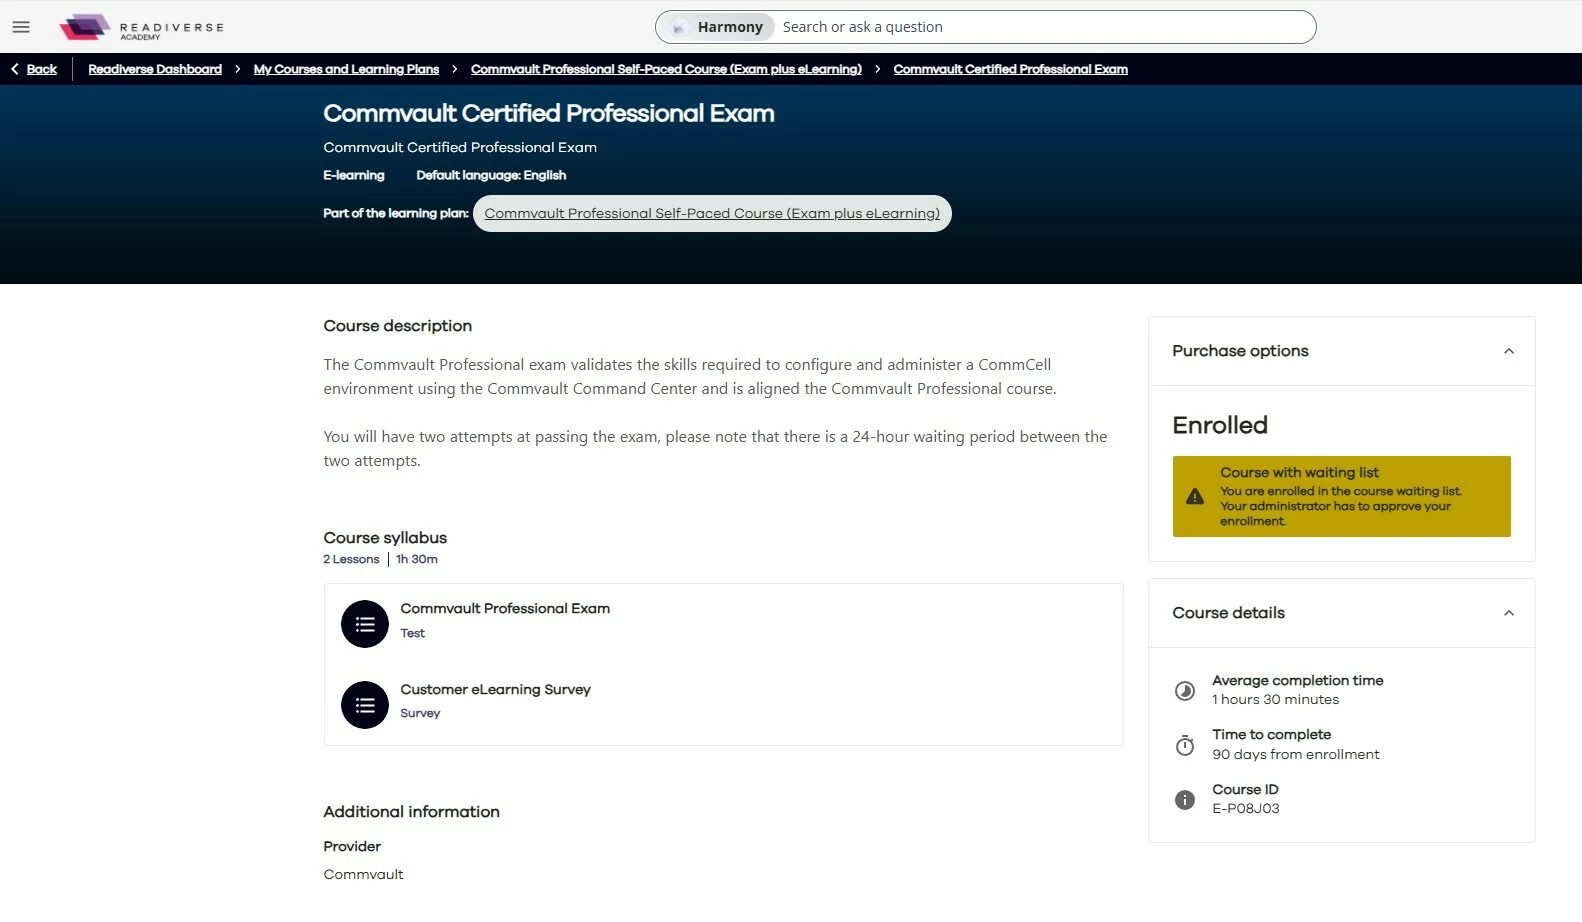Click the Enrolled status heading
1582x922 pixels.
1220,425
